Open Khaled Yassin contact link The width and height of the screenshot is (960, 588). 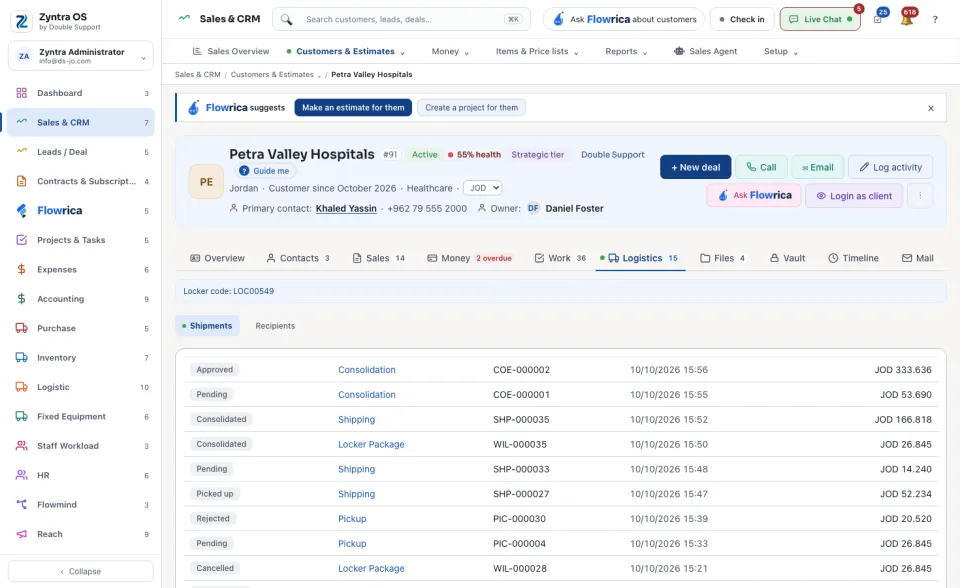(346, 209)
